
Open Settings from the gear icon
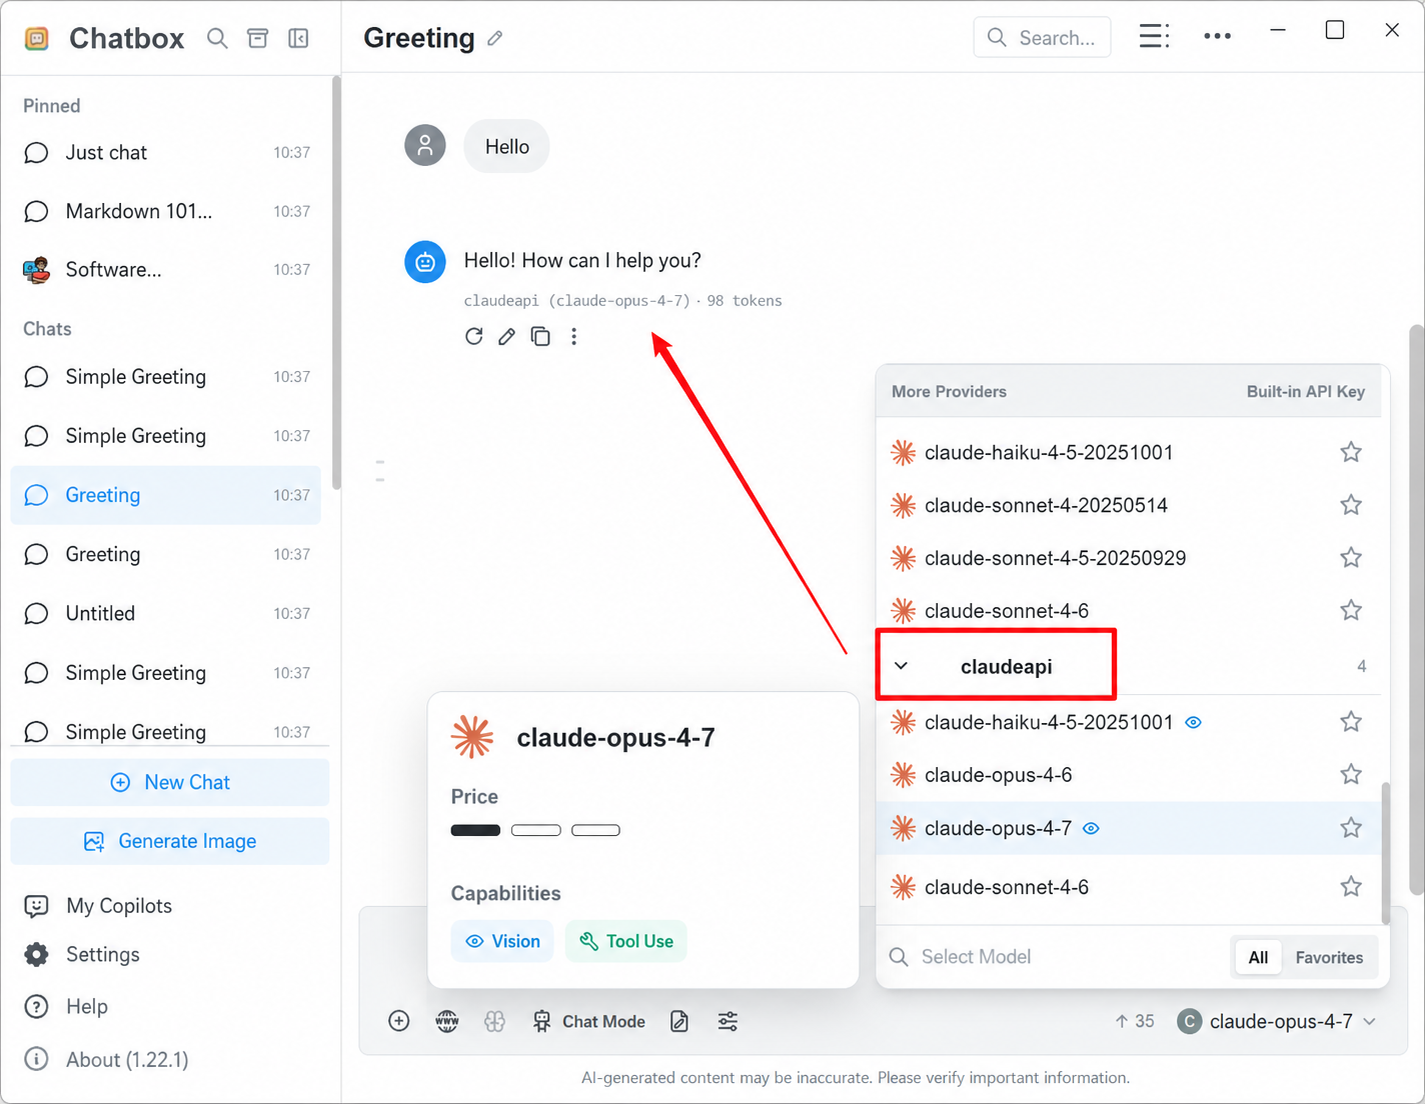tap(37, 954)
